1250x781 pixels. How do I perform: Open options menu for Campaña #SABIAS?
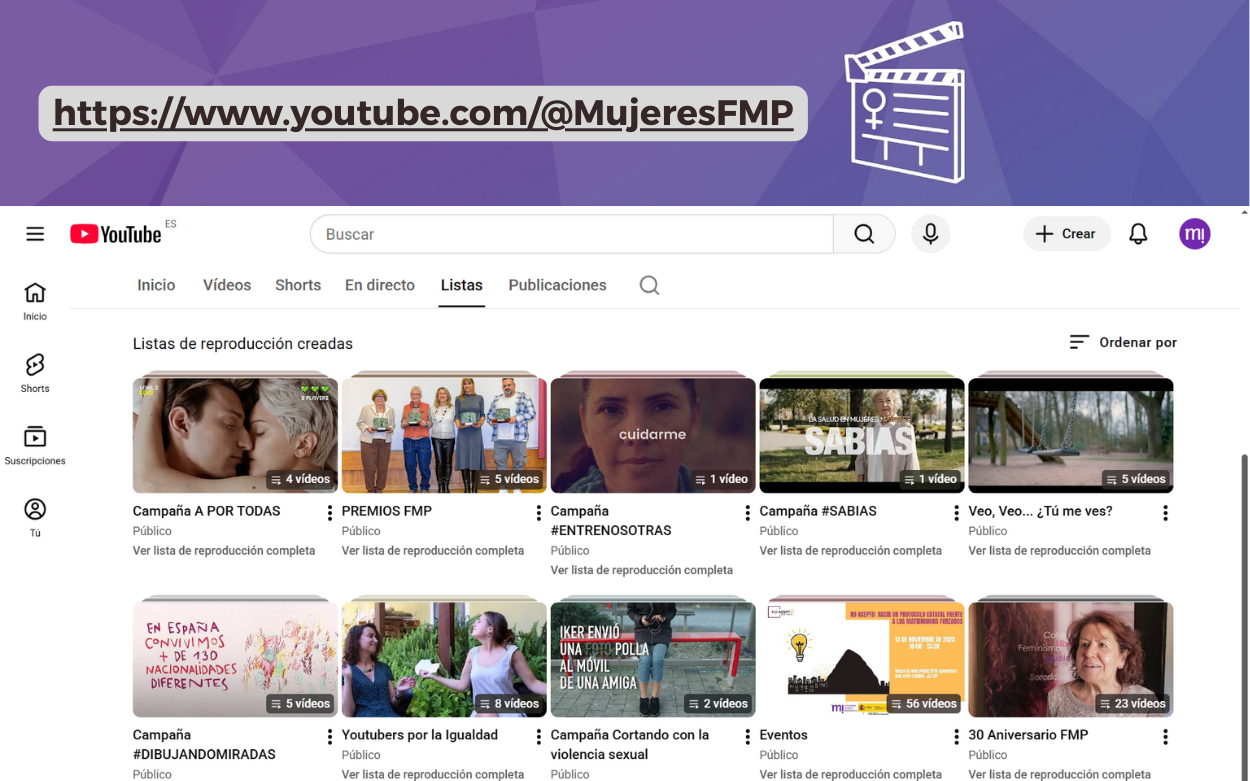coord(957,513)
